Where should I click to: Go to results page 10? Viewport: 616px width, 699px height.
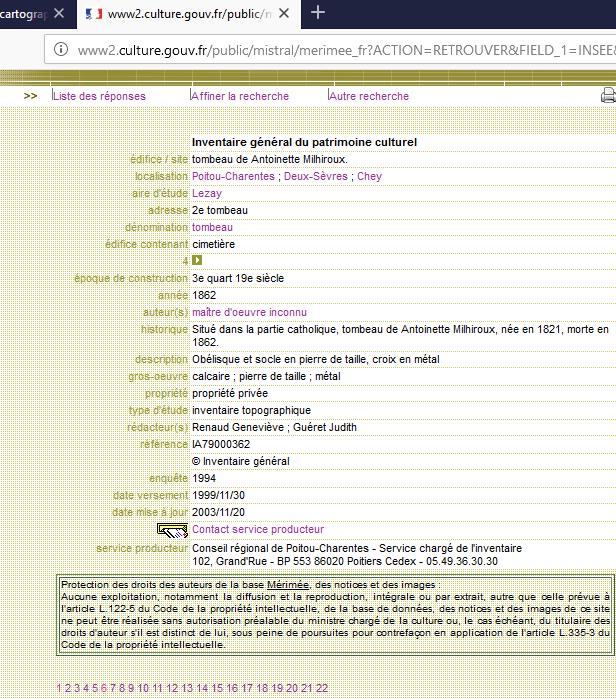(143, 688)
